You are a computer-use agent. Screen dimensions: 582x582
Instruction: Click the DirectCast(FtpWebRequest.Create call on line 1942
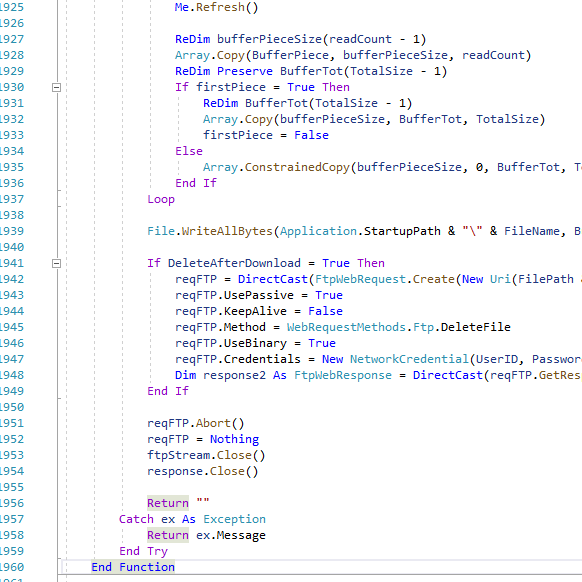click(410, 279)
